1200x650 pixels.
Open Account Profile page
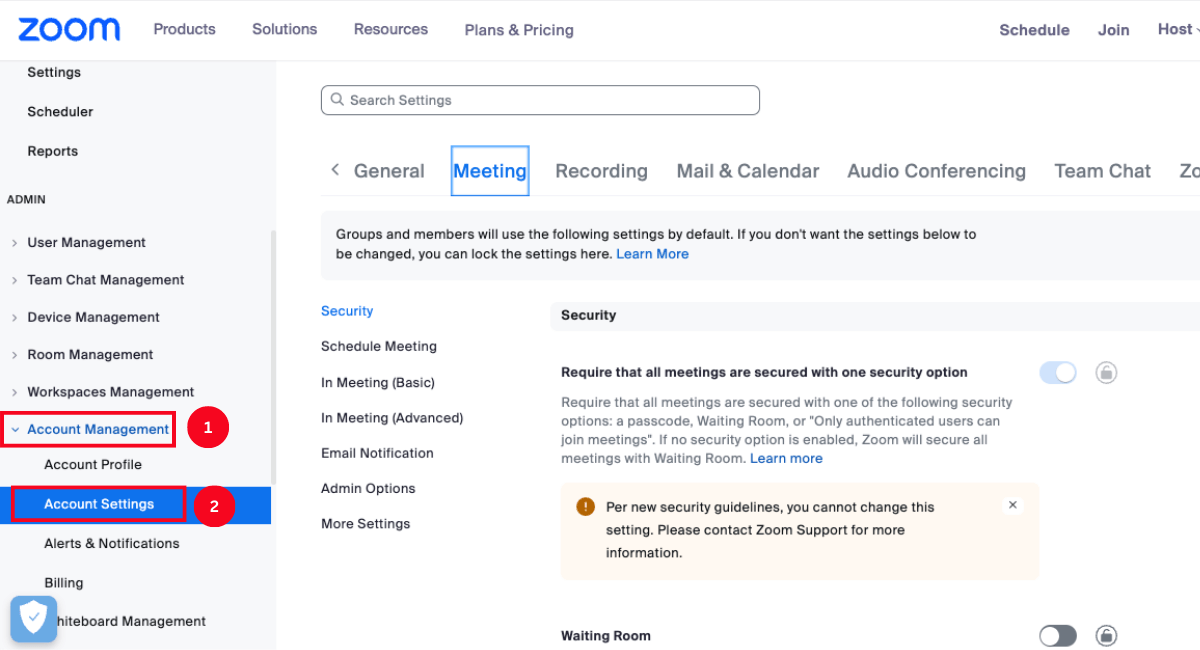93,464
